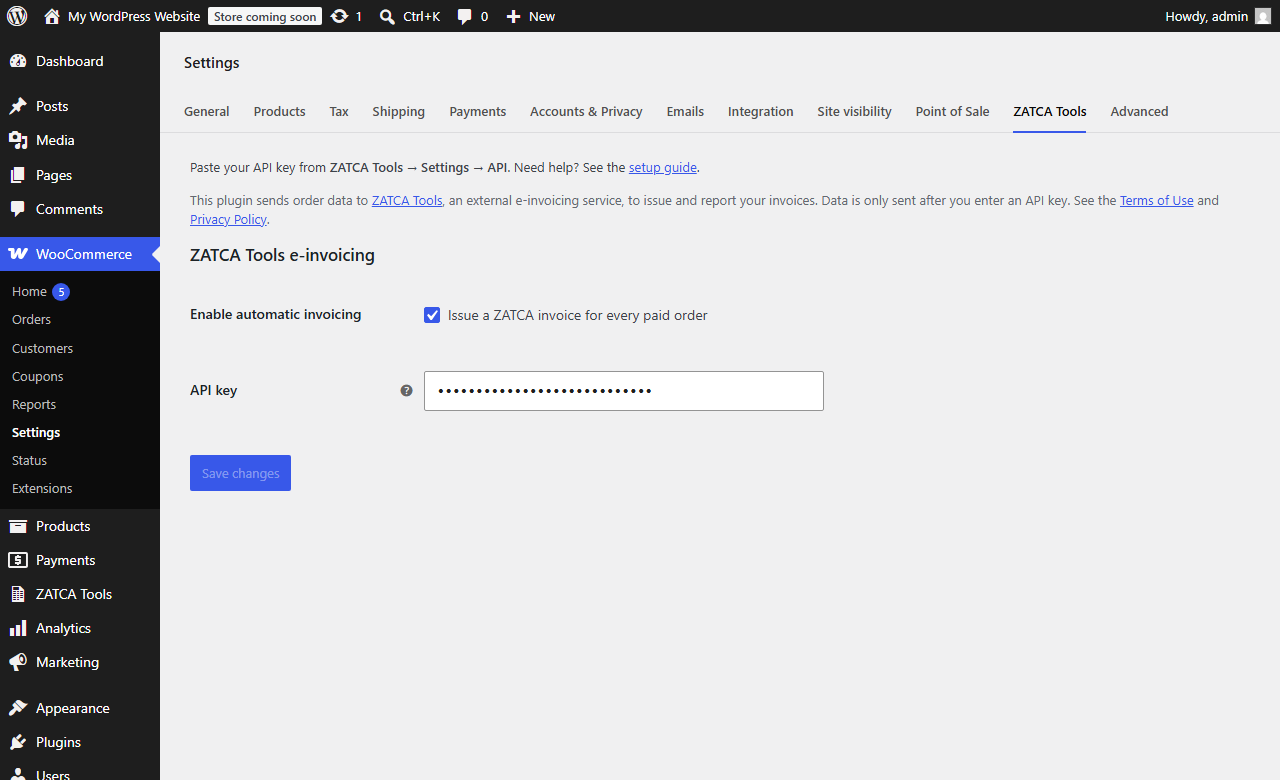
Task: Open the Extensions submenu item
Action: [42, 488]
